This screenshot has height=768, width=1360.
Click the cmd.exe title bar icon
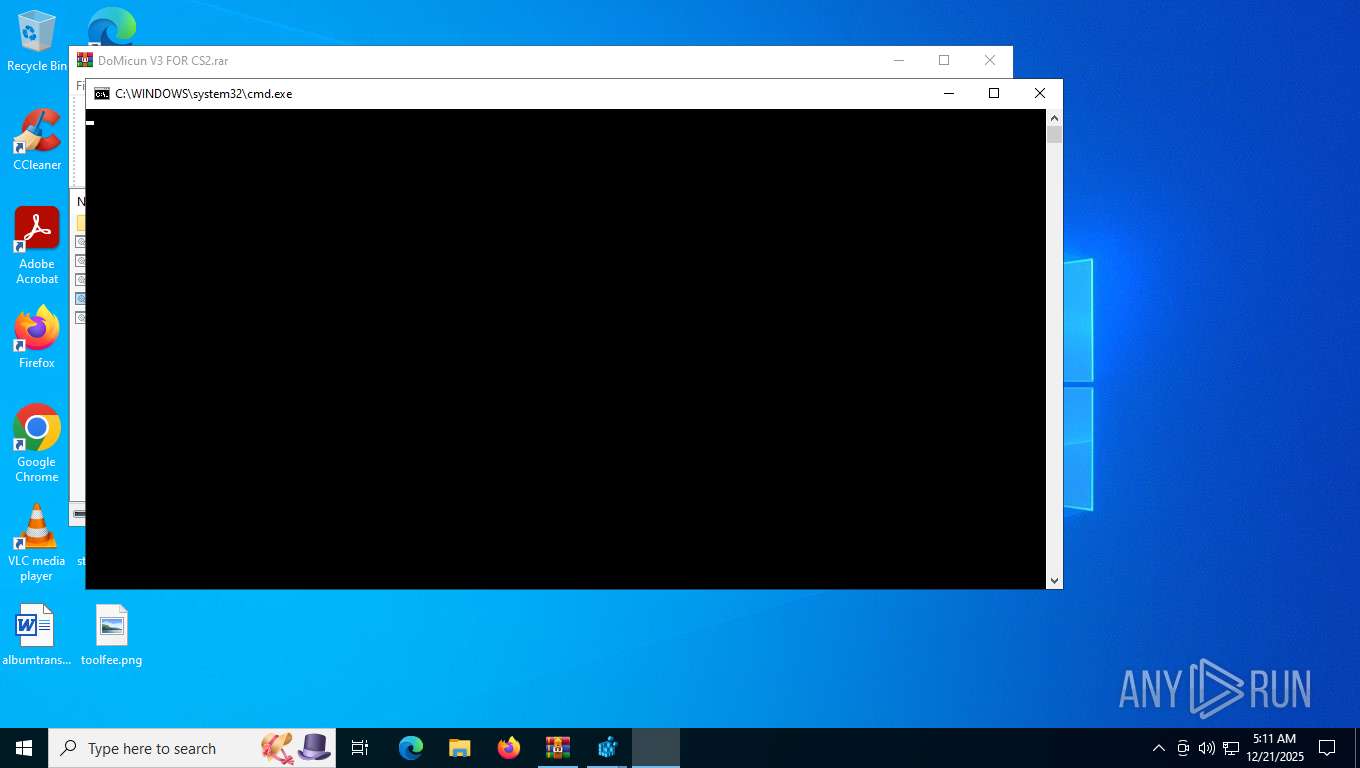(102, 94)
